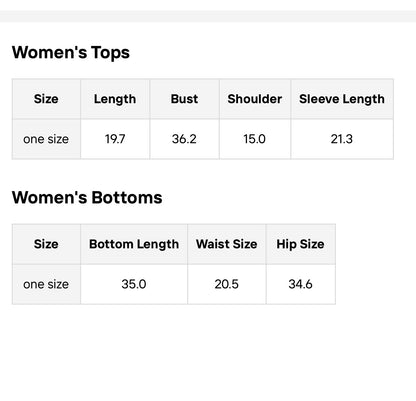Select the Size header in Bottoms table
Image resolution: width=416 pixels, height=401 pixels.
[x=46, y=244]
